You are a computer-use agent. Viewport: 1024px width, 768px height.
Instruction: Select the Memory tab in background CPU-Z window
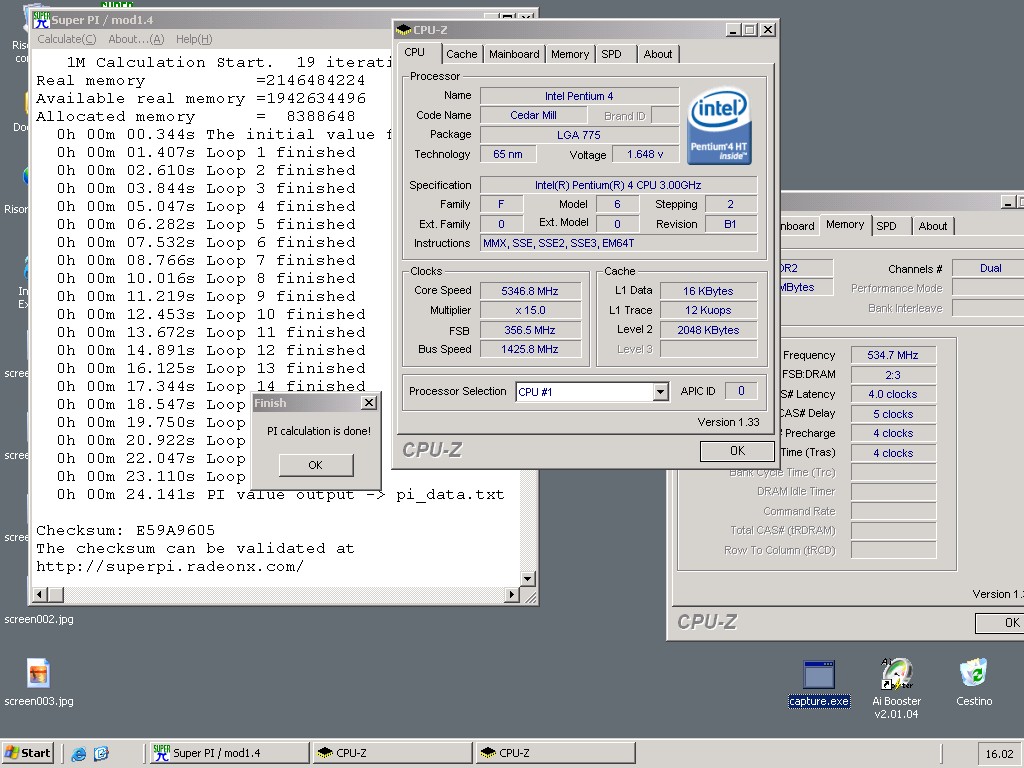(x=845, y=225)
